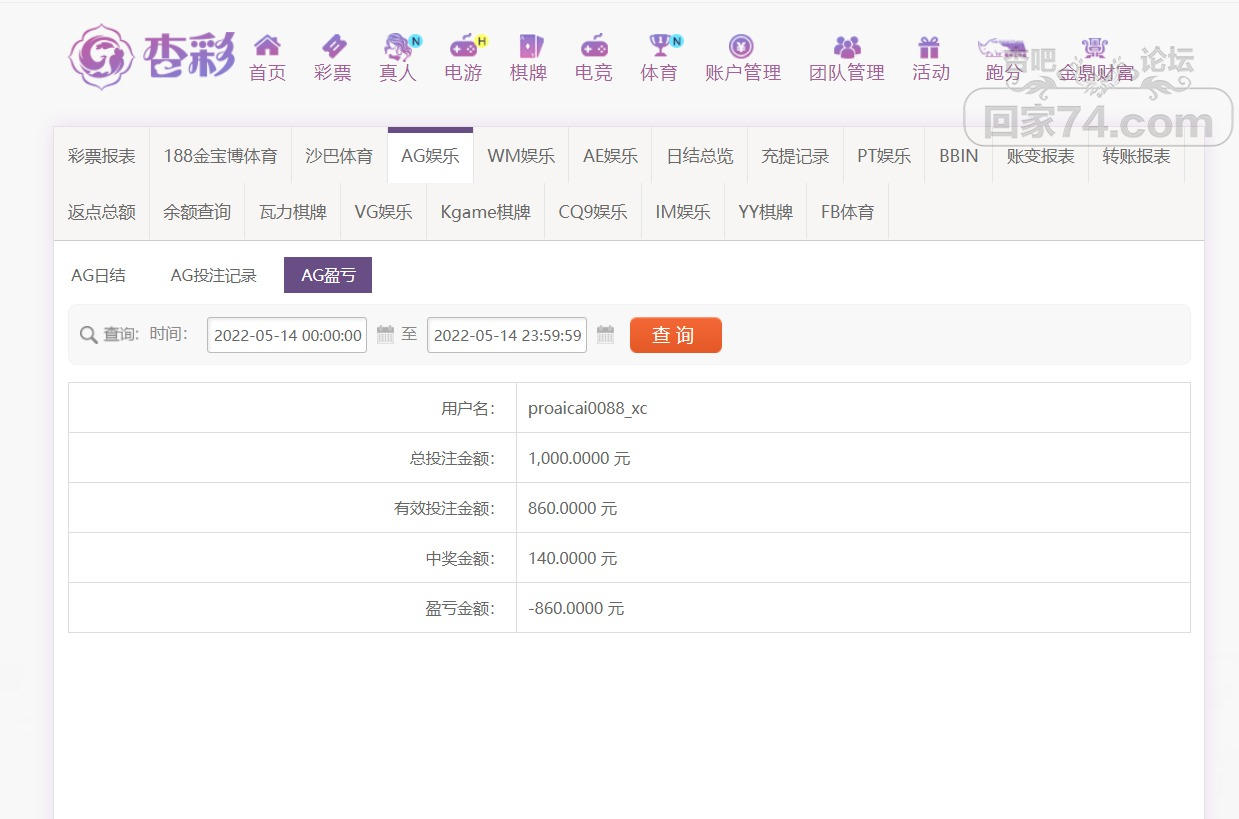Click the 杏彩 site logo
The image size is (1239, 819).
click(152, 56)
